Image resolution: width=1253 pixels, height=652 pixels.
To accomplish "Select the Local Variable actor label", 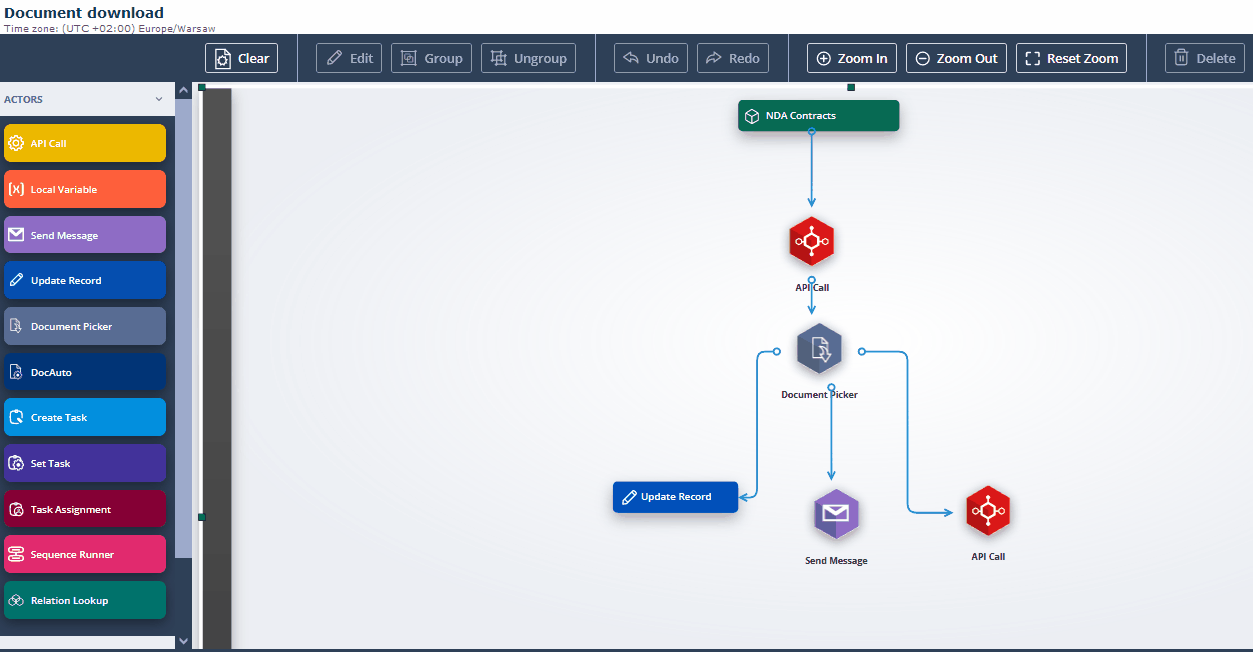I will [64, 189].
